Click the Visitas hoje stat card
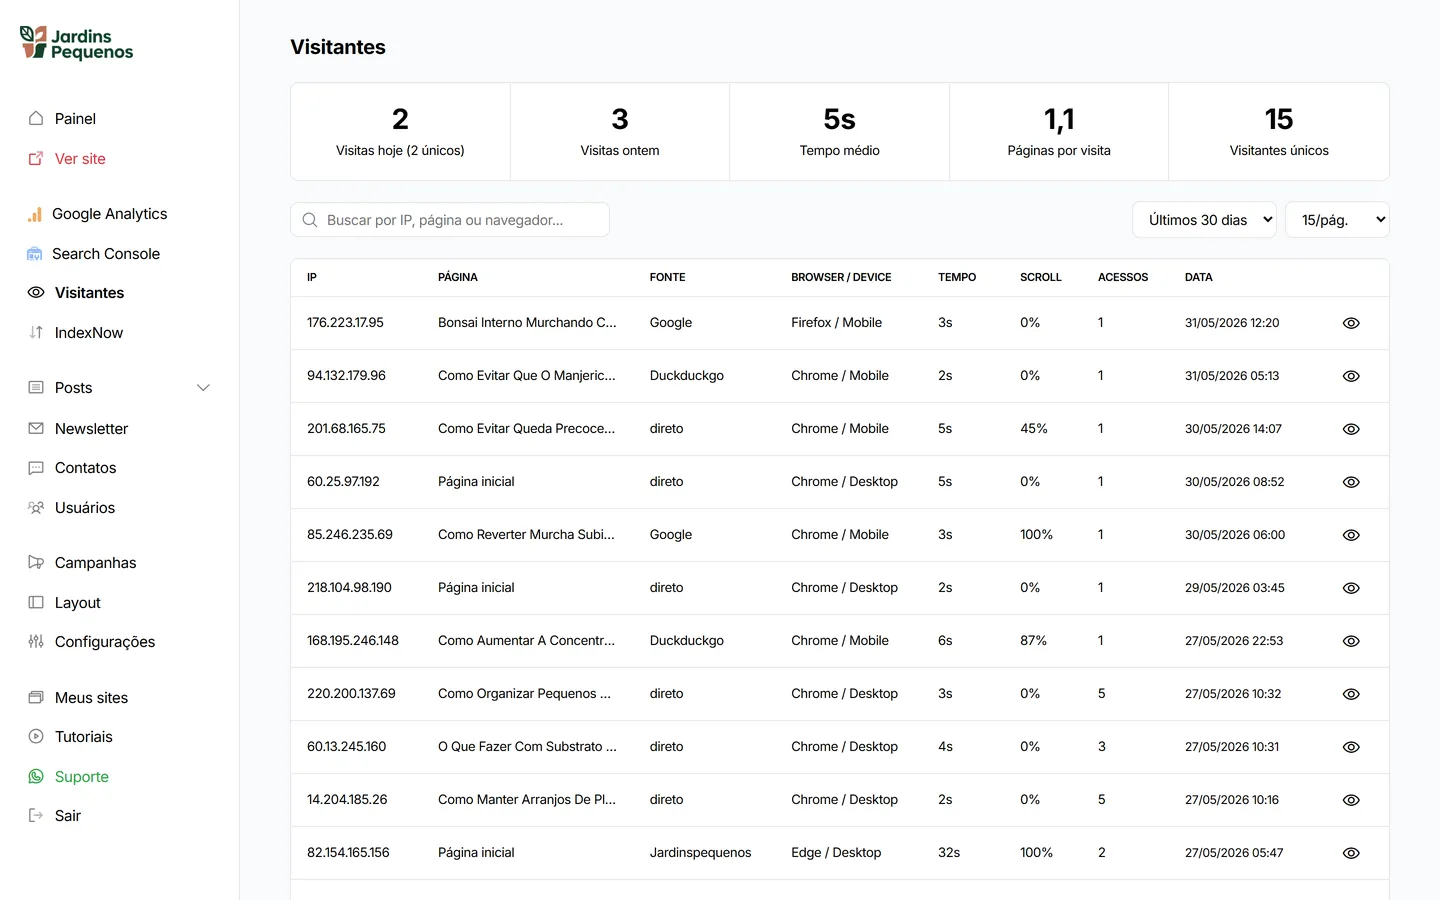This screenshot has height=900, width=1440. (400, 132)
